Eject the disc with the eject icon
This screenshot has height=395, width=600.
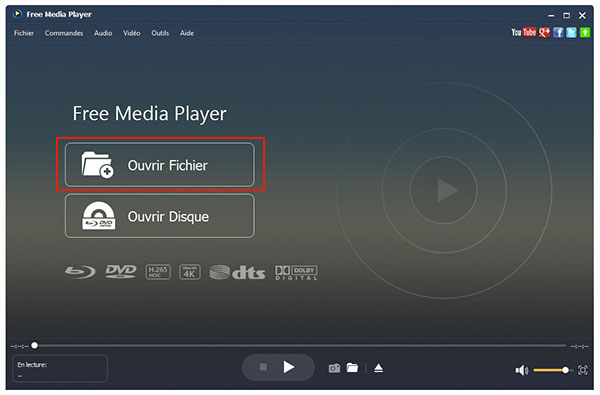pyautogui.click(x=378, y=368)
